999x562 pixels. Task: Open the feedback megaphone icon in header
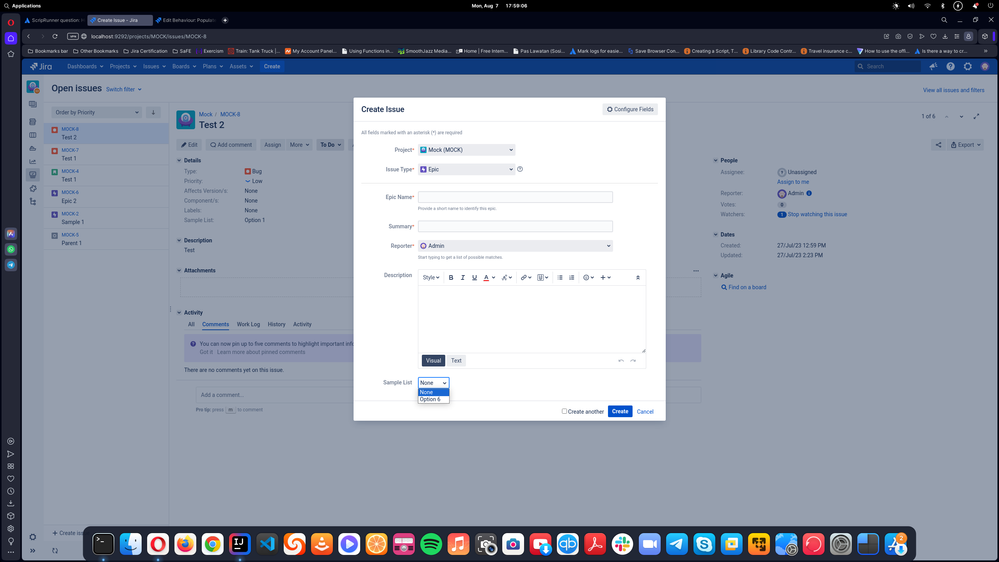933,66
